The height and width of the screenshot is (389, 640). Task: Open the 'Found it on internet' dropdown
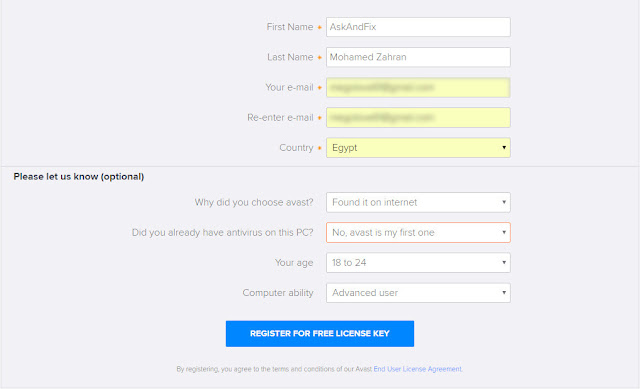pyautogui.click(x=418, y=202)
